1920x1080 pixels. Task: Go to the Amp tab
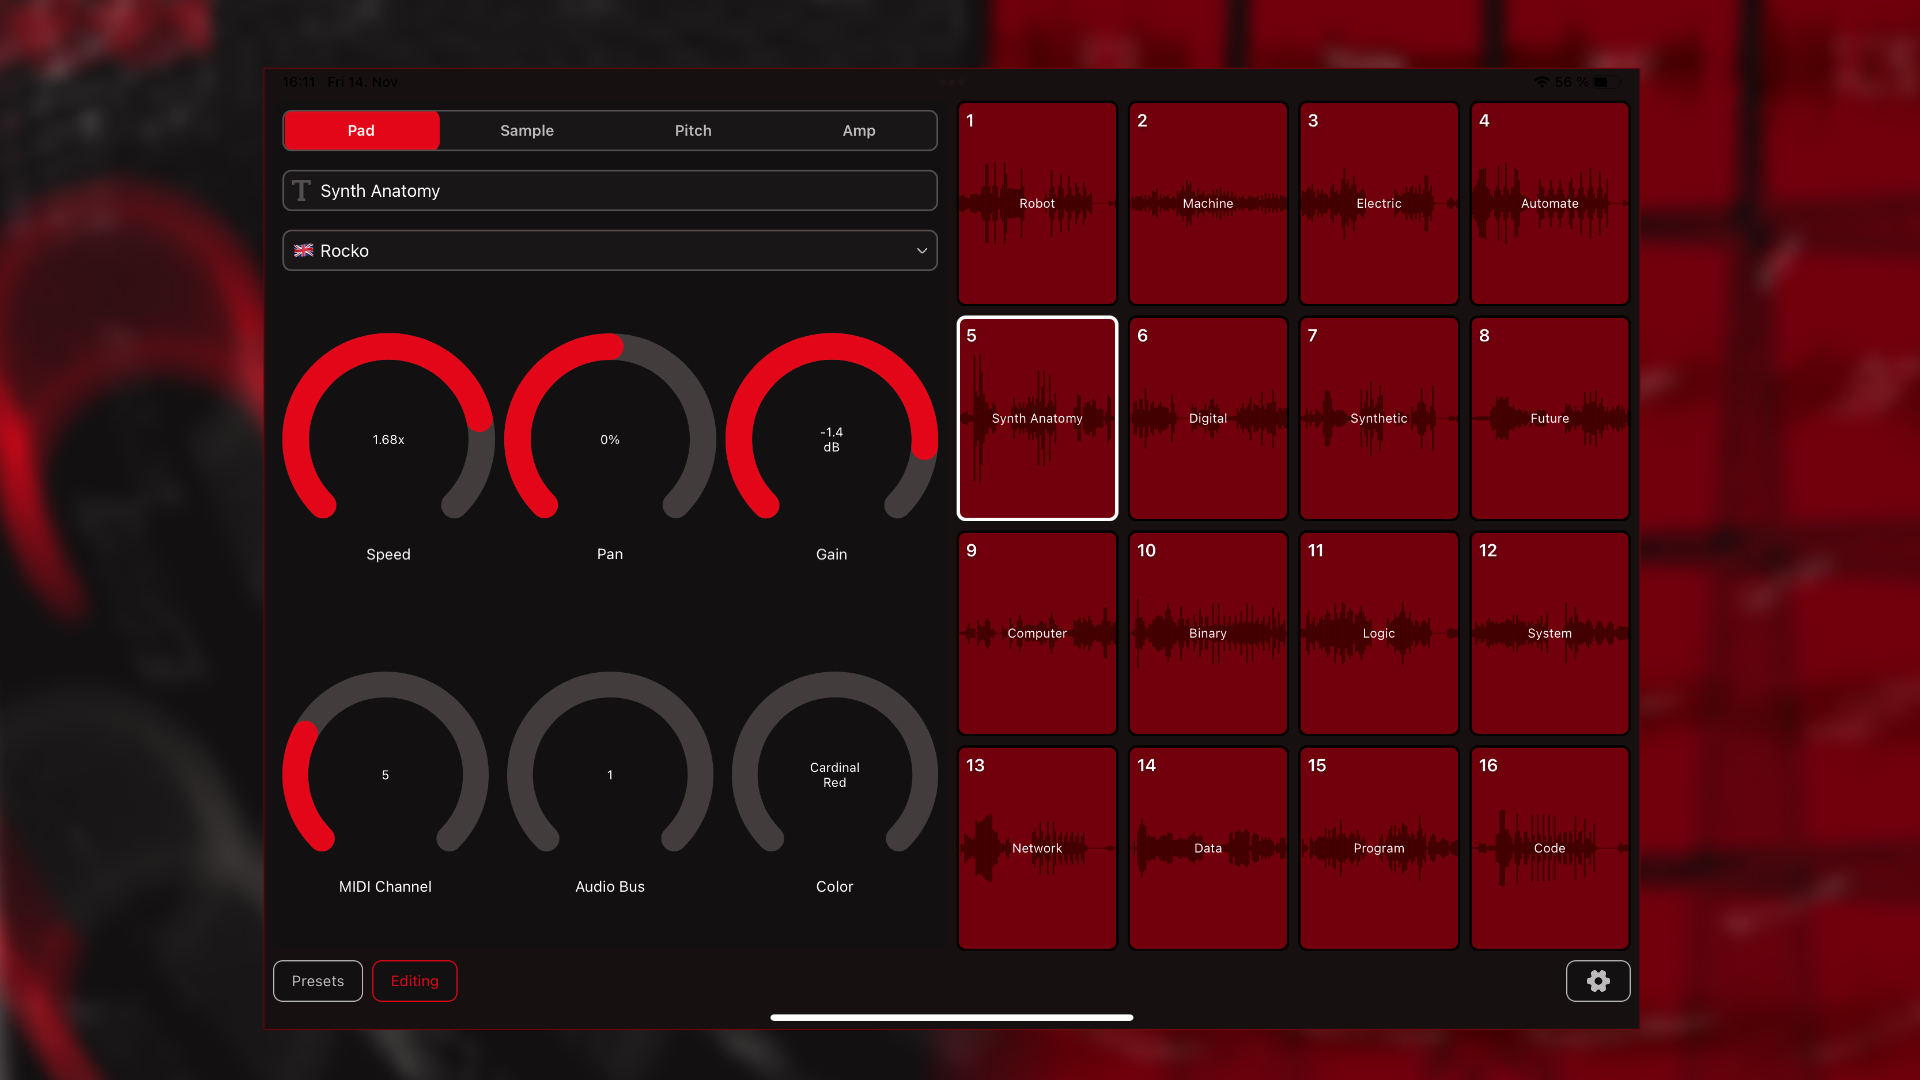(858, 130)
